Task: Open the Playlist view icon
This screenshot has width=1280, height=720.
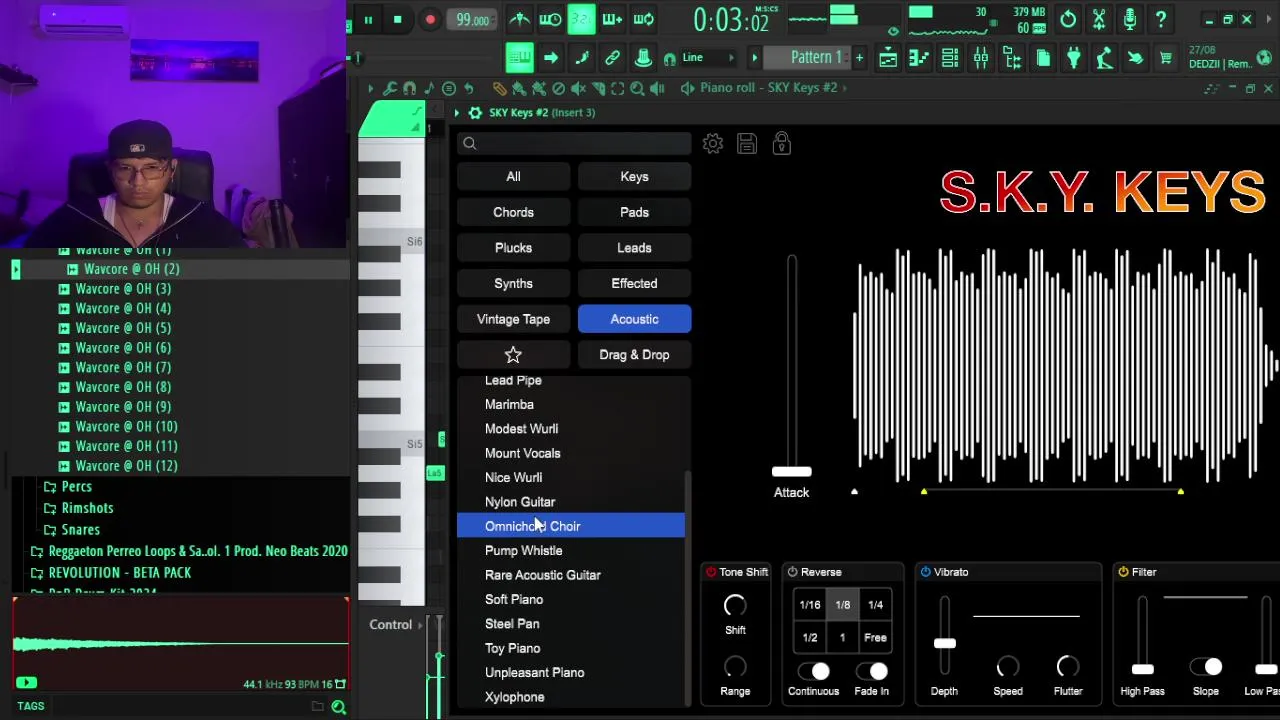Action: [x=888, y=58]
